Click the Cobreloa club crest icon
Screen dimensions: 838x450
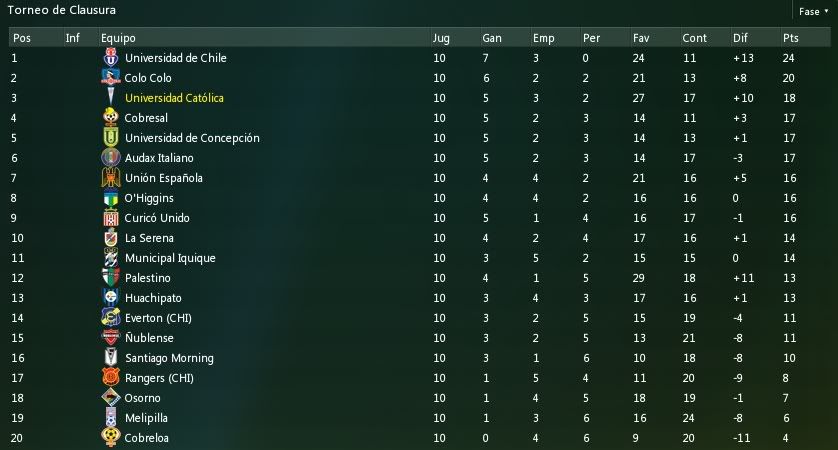[111, 437]
